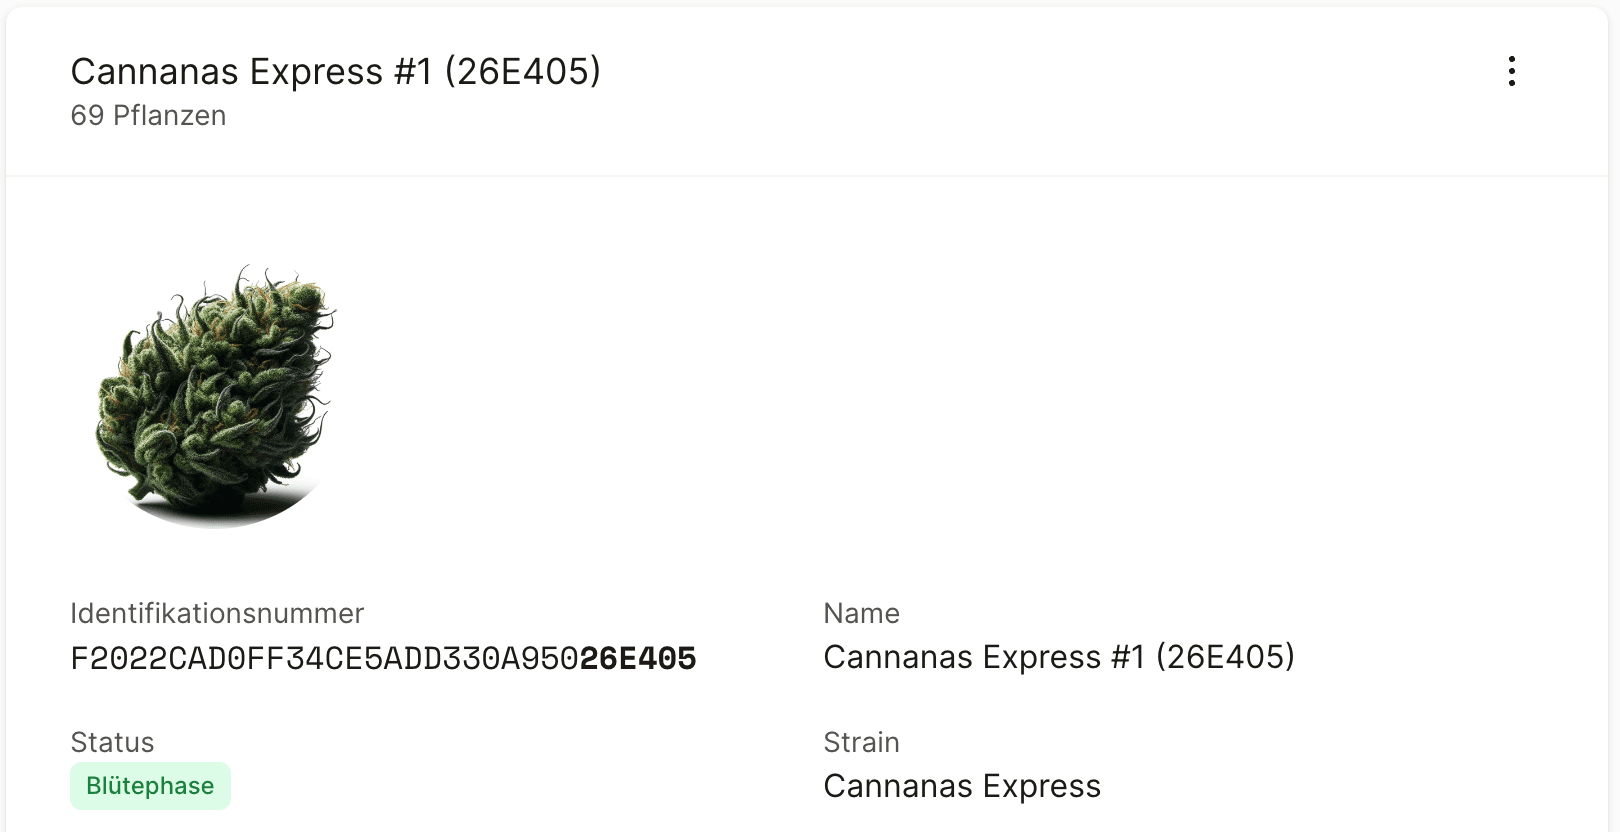Image resolution: width=1620 pixels, height=832 pixels.
Task: Open the Cannanas Express strain value
Action: [x=962, y=786]
